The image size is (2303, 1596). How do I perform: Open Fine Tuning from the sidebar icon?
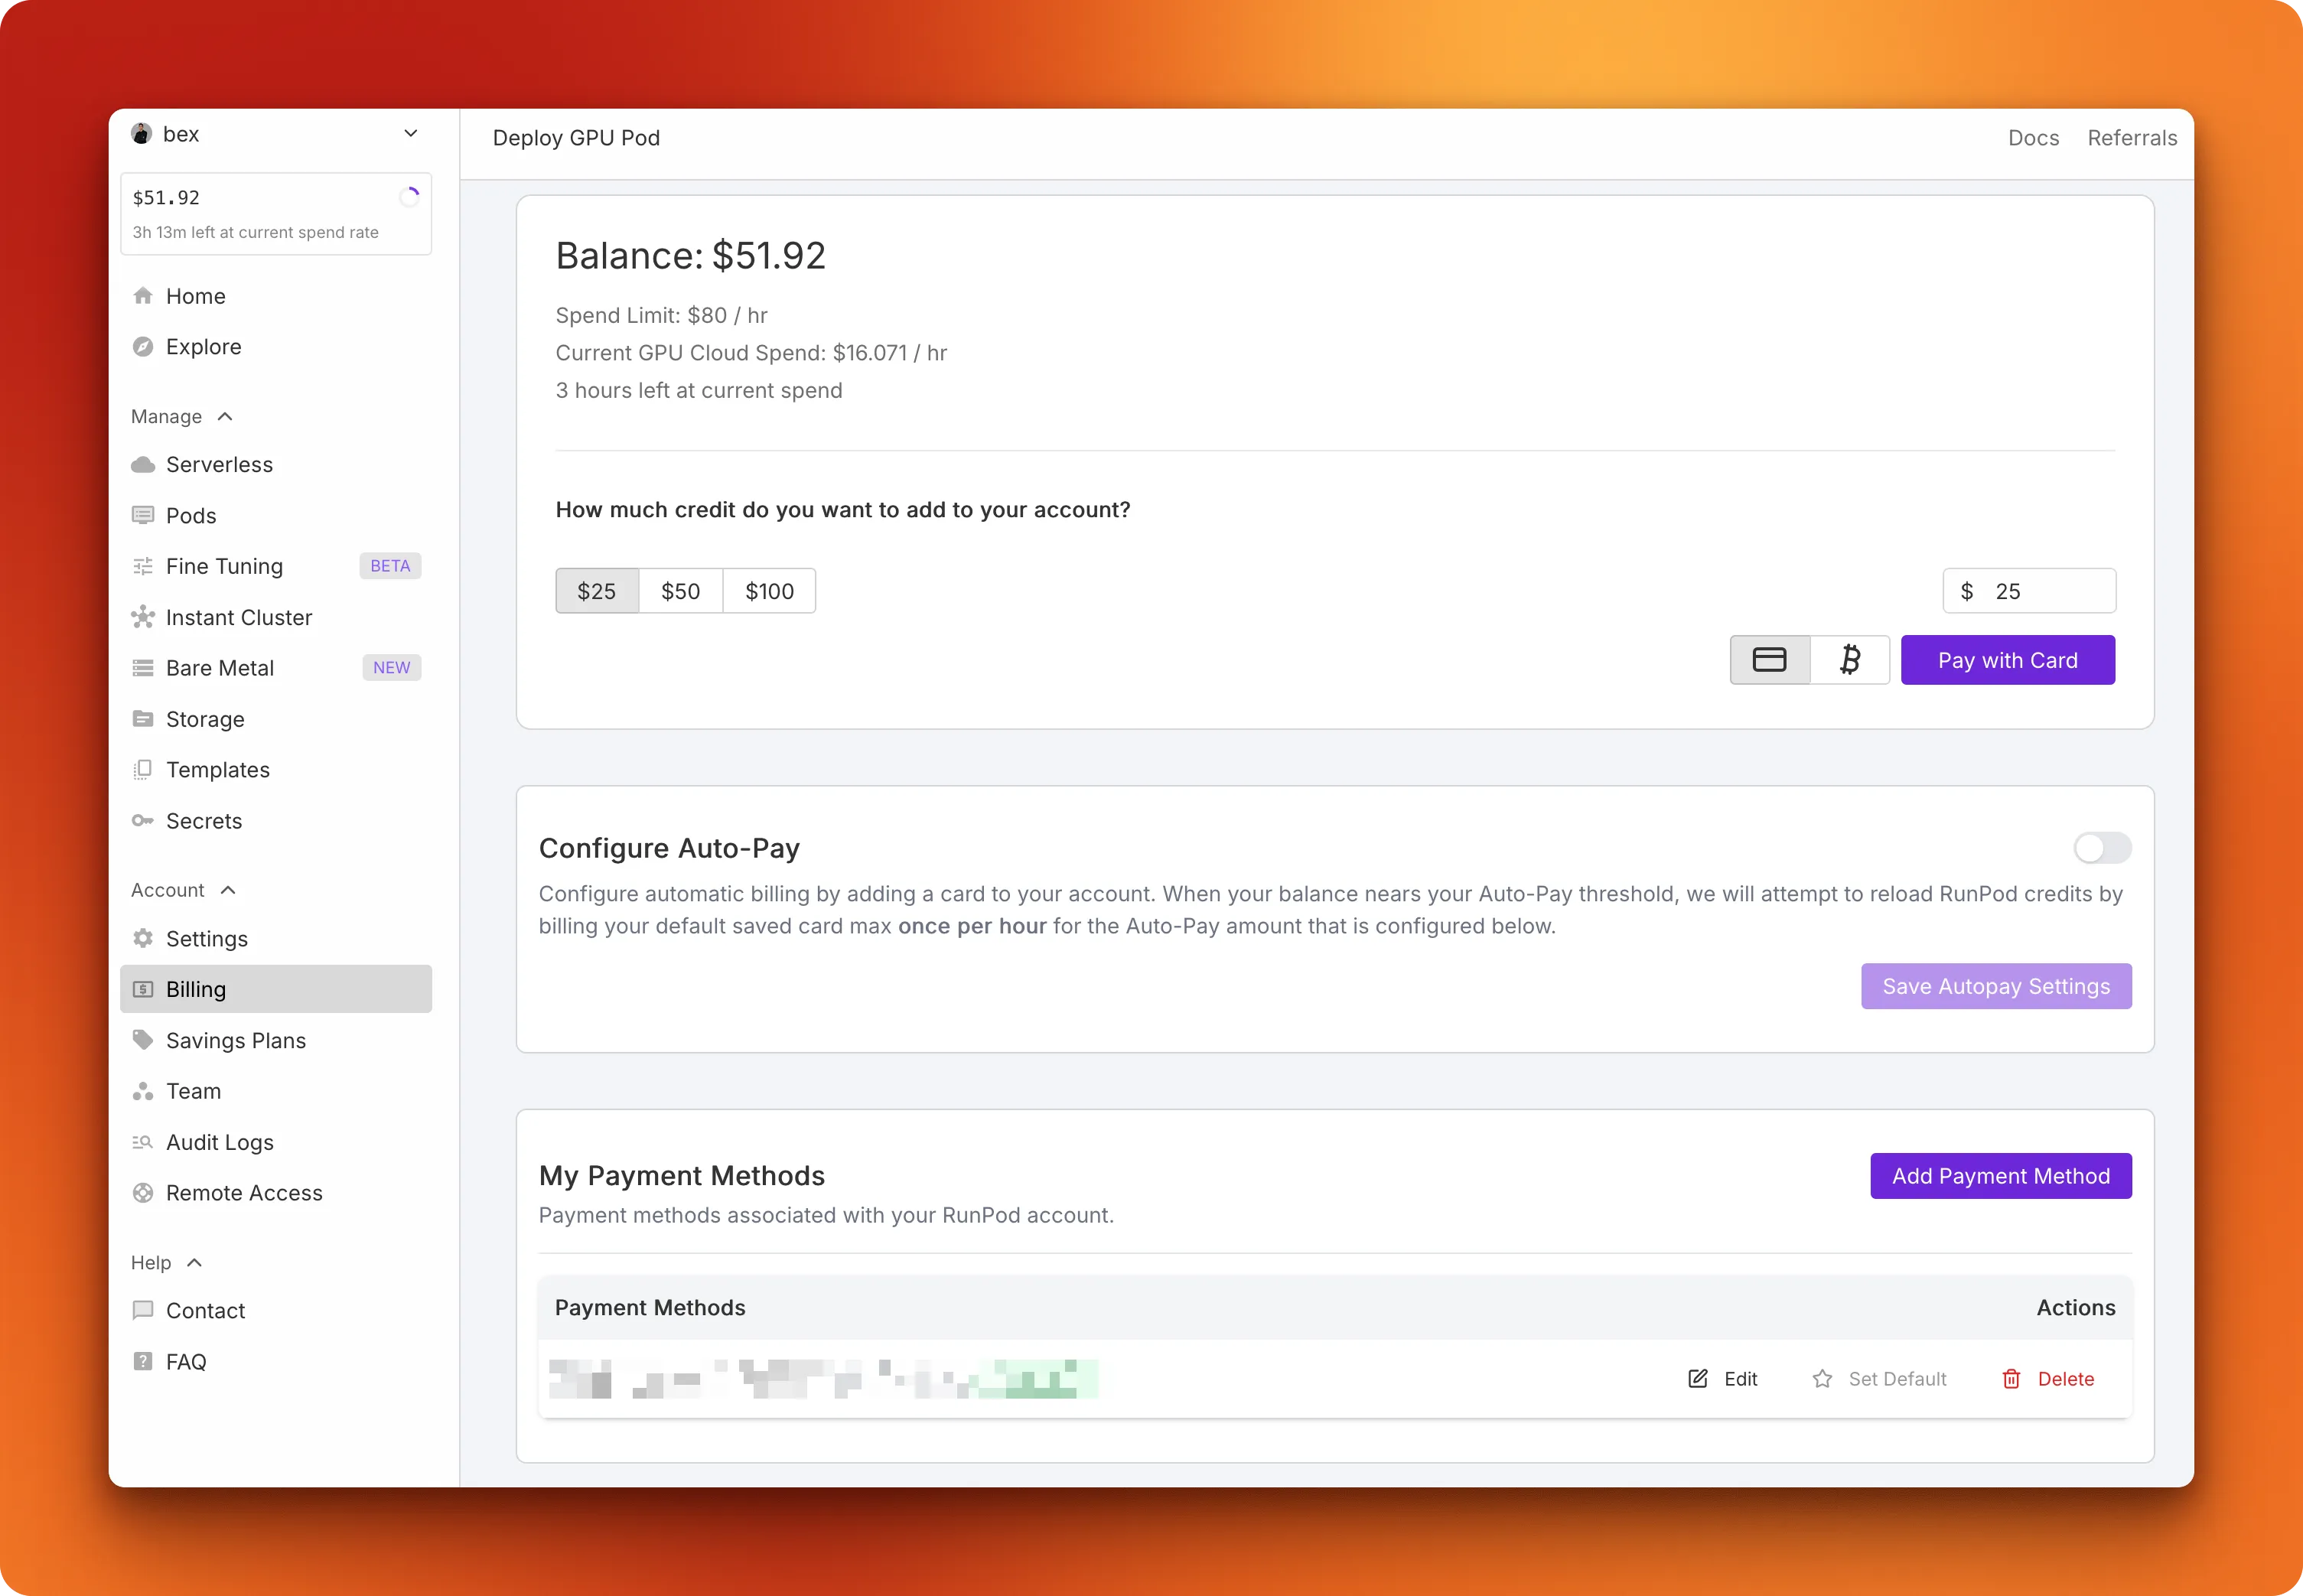coord(143,566)
